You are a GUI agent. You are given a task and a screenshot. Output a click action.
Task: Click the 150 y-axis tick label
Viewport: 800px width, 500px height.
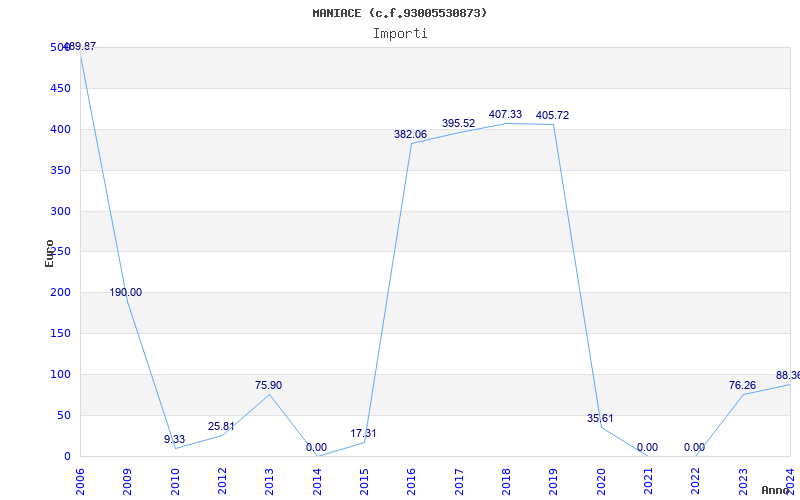tap(60, 333)
